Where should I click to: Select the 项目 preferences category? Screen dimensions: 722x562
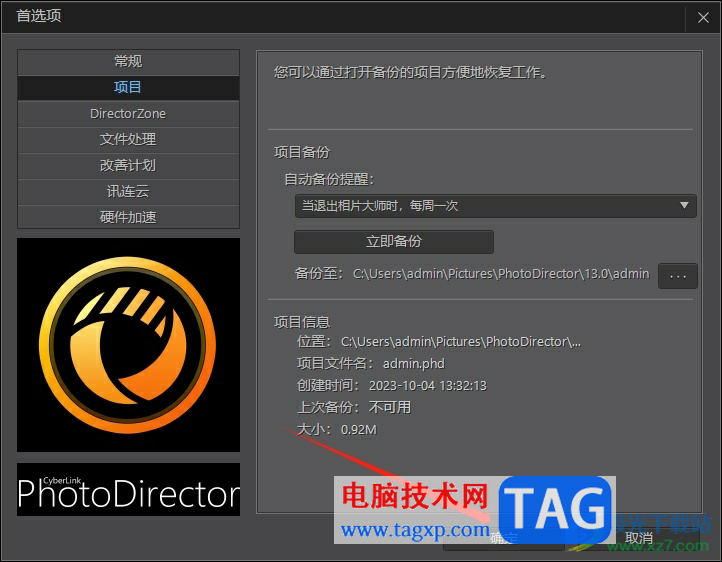pyautogui.click(x=128, y=87)
